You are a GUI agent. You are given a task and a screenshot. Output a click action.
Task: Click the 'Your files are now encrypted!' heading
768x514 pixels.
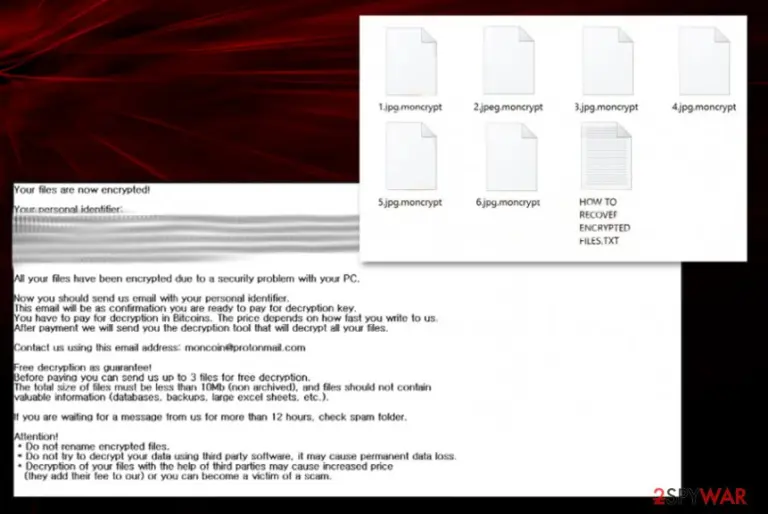(x=82, y=190)
